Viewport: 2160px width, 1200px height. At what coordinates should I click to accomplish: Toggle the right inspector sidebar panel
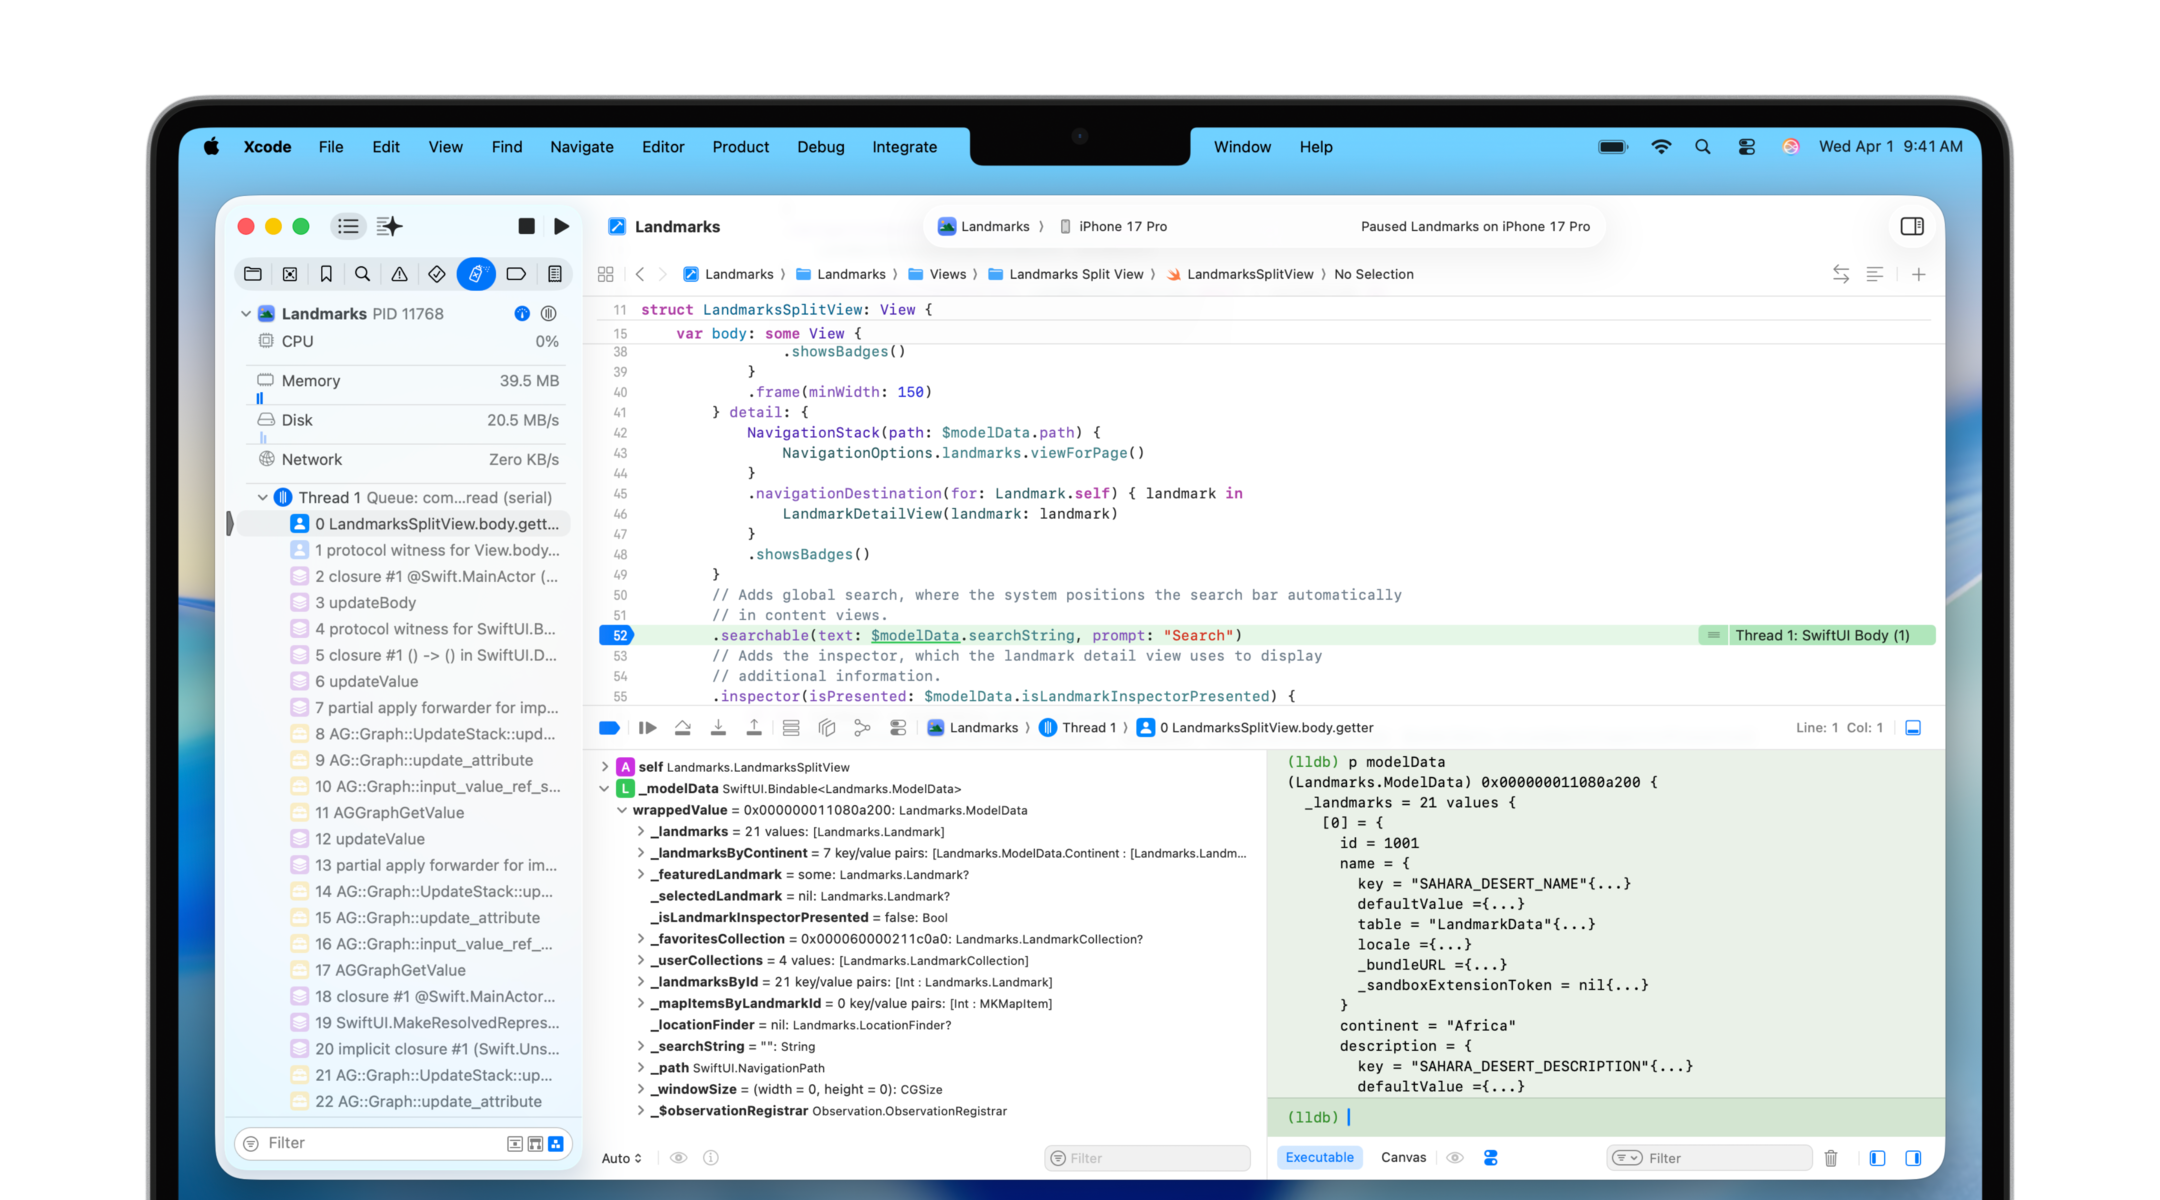coord(1912,226)
